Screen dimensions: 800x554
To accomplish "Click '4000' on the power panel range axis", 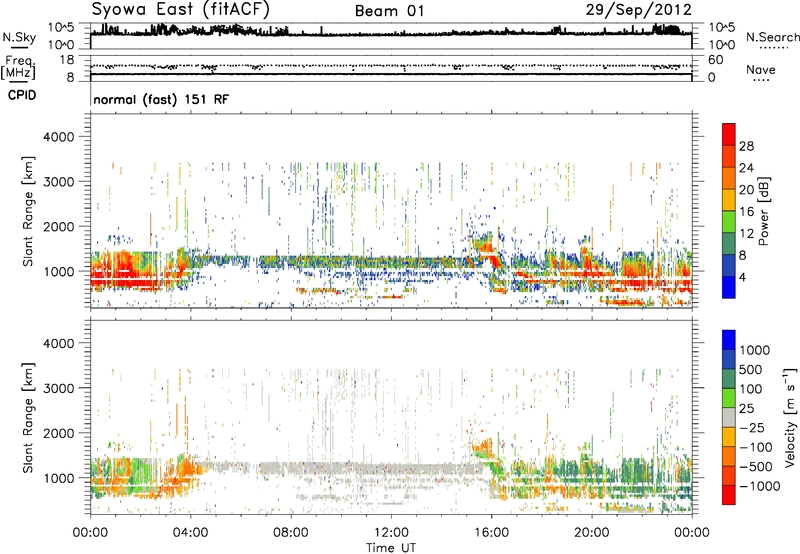I will (58, 137).
